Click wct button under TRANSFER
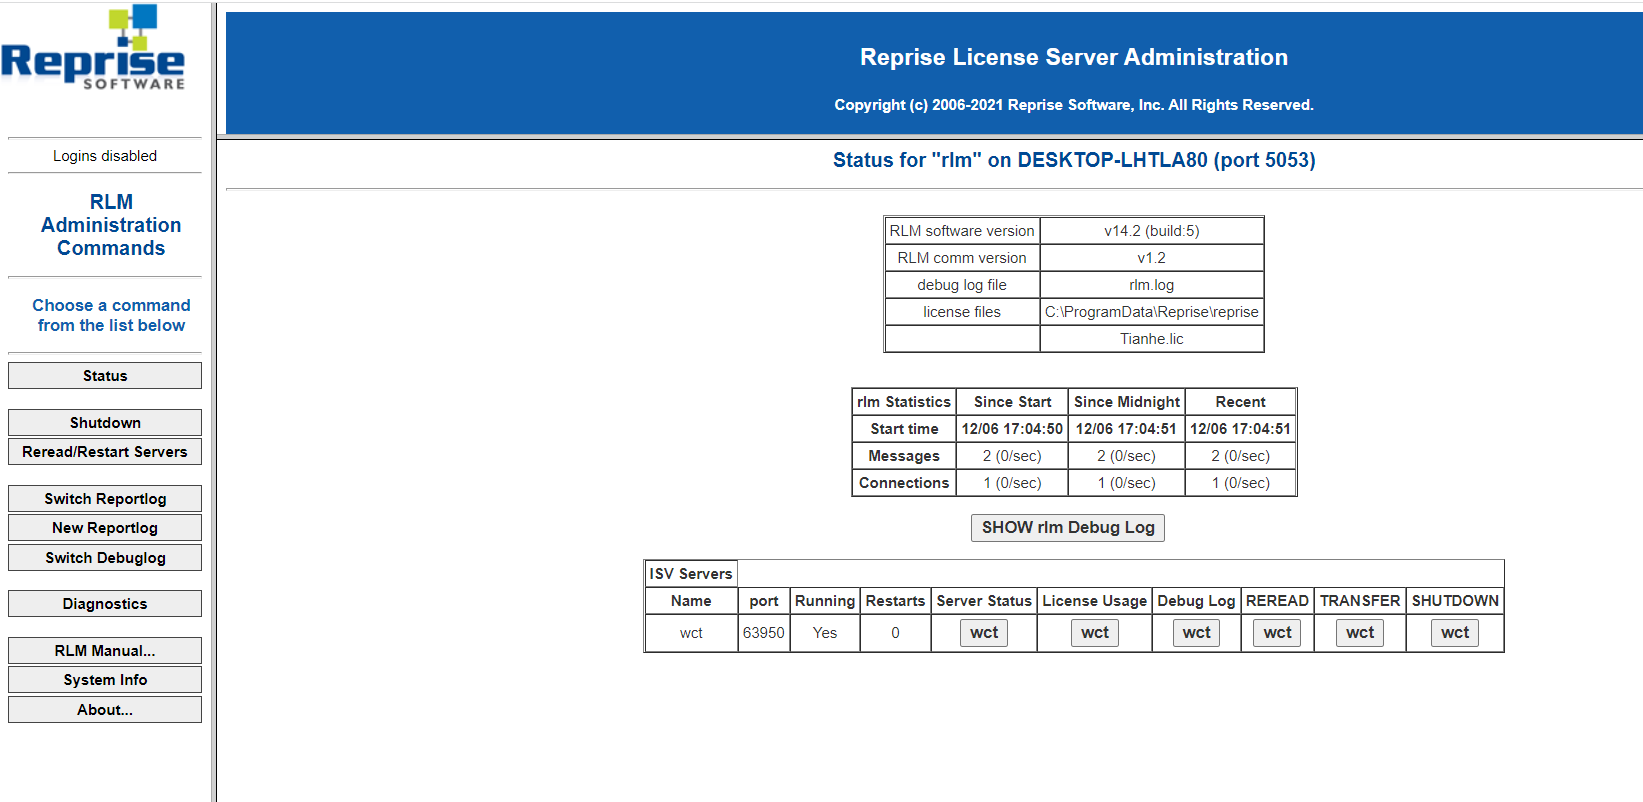This screenshot has width=1643, height=802. [1360, 633]
